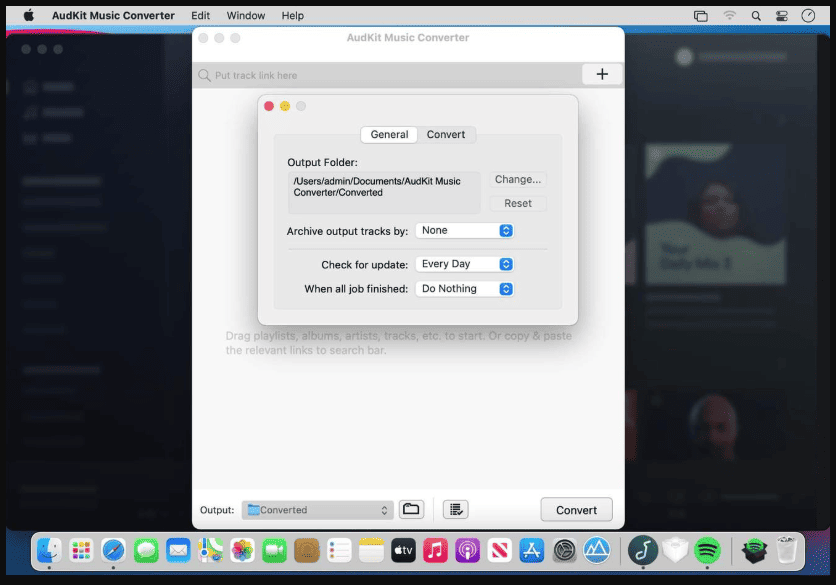Screen dimensions: 836x585
Task: Open App Store from the Dock
Action: tap(532, 550)
